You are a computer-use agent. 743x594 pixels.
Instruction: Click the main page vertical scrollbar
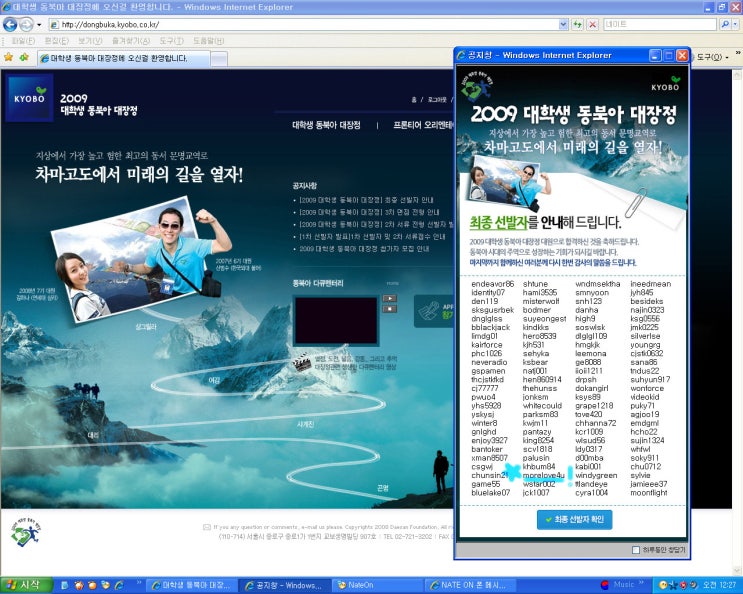tap(737, 322)
